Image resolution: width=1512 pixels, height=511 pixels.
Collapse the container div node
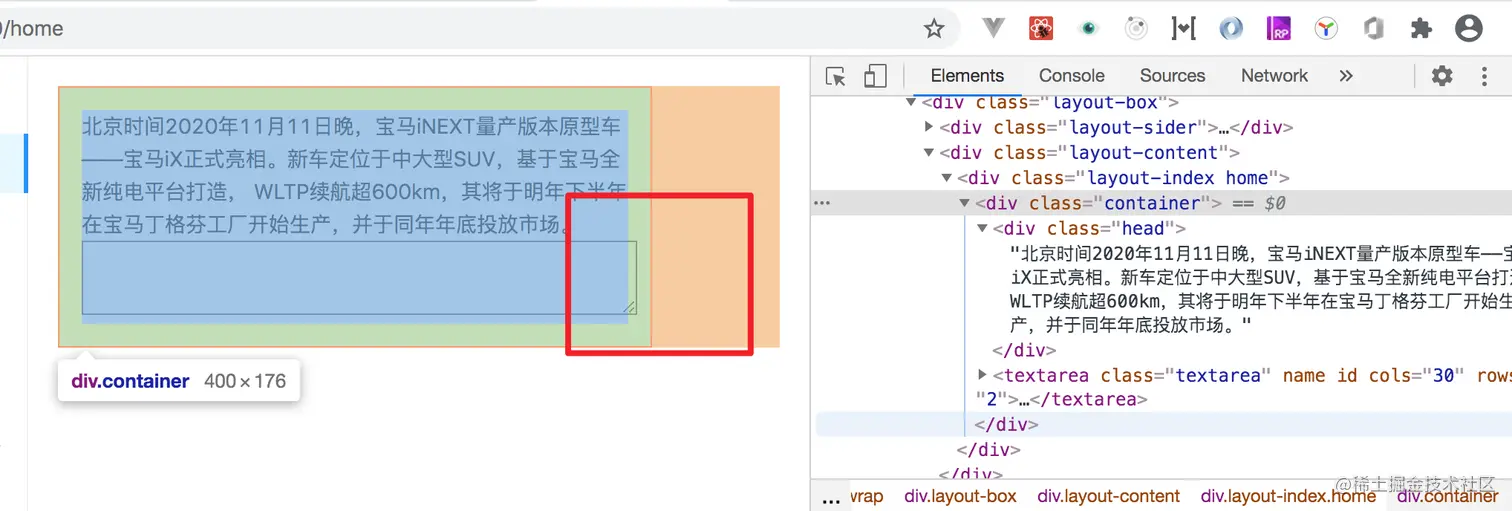pyautogui.click(x=965, y=203)
